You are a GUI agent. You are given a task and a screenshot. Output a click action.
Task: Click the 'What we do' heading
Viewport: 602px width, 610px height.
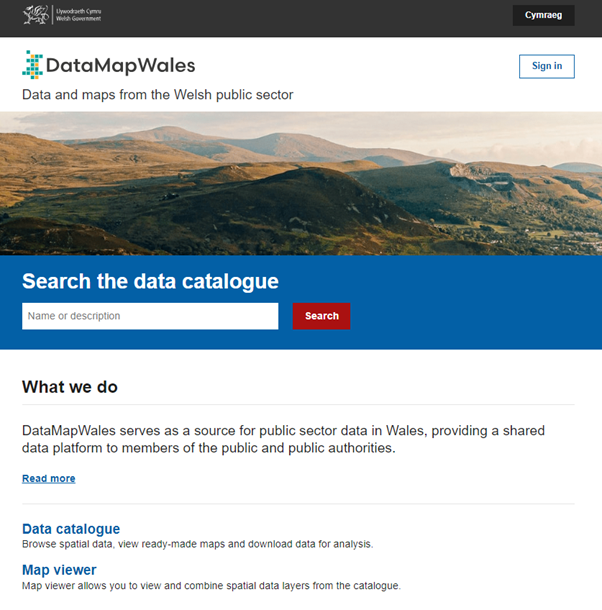(x=70, y=387)
